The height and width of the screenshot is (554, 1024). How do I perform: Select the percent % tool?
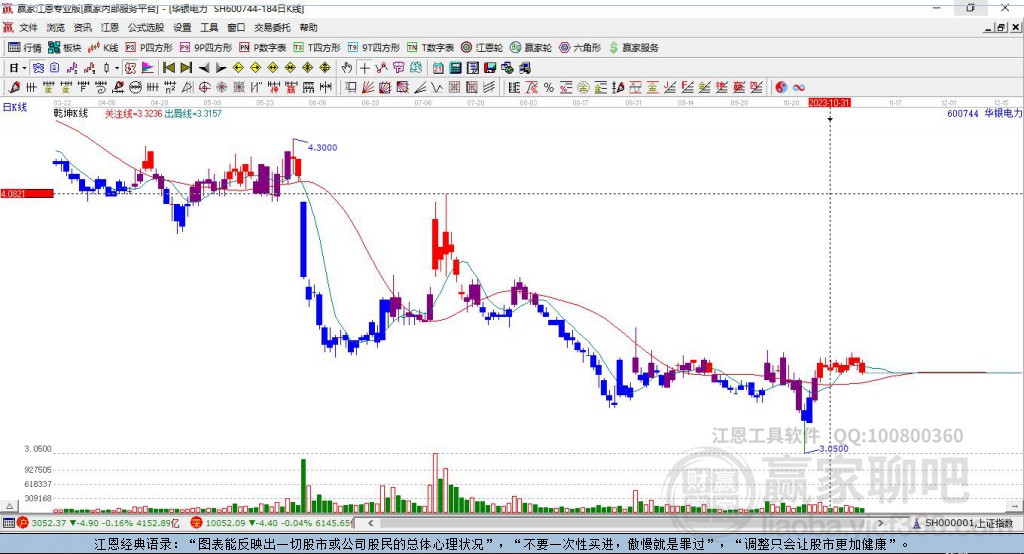coord(549,88)
